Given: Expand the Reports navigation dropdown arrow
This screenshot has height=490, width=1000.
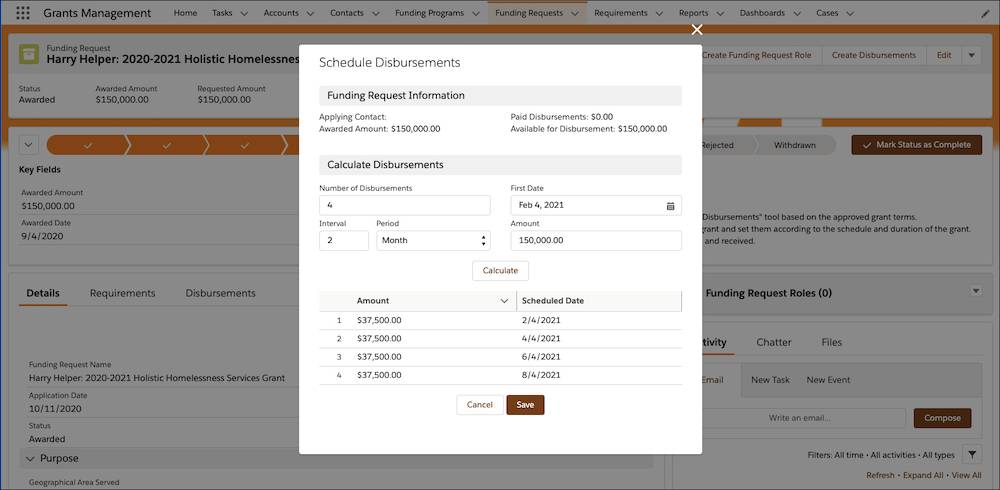Looking at the screenshot, I should pos(720,13).
